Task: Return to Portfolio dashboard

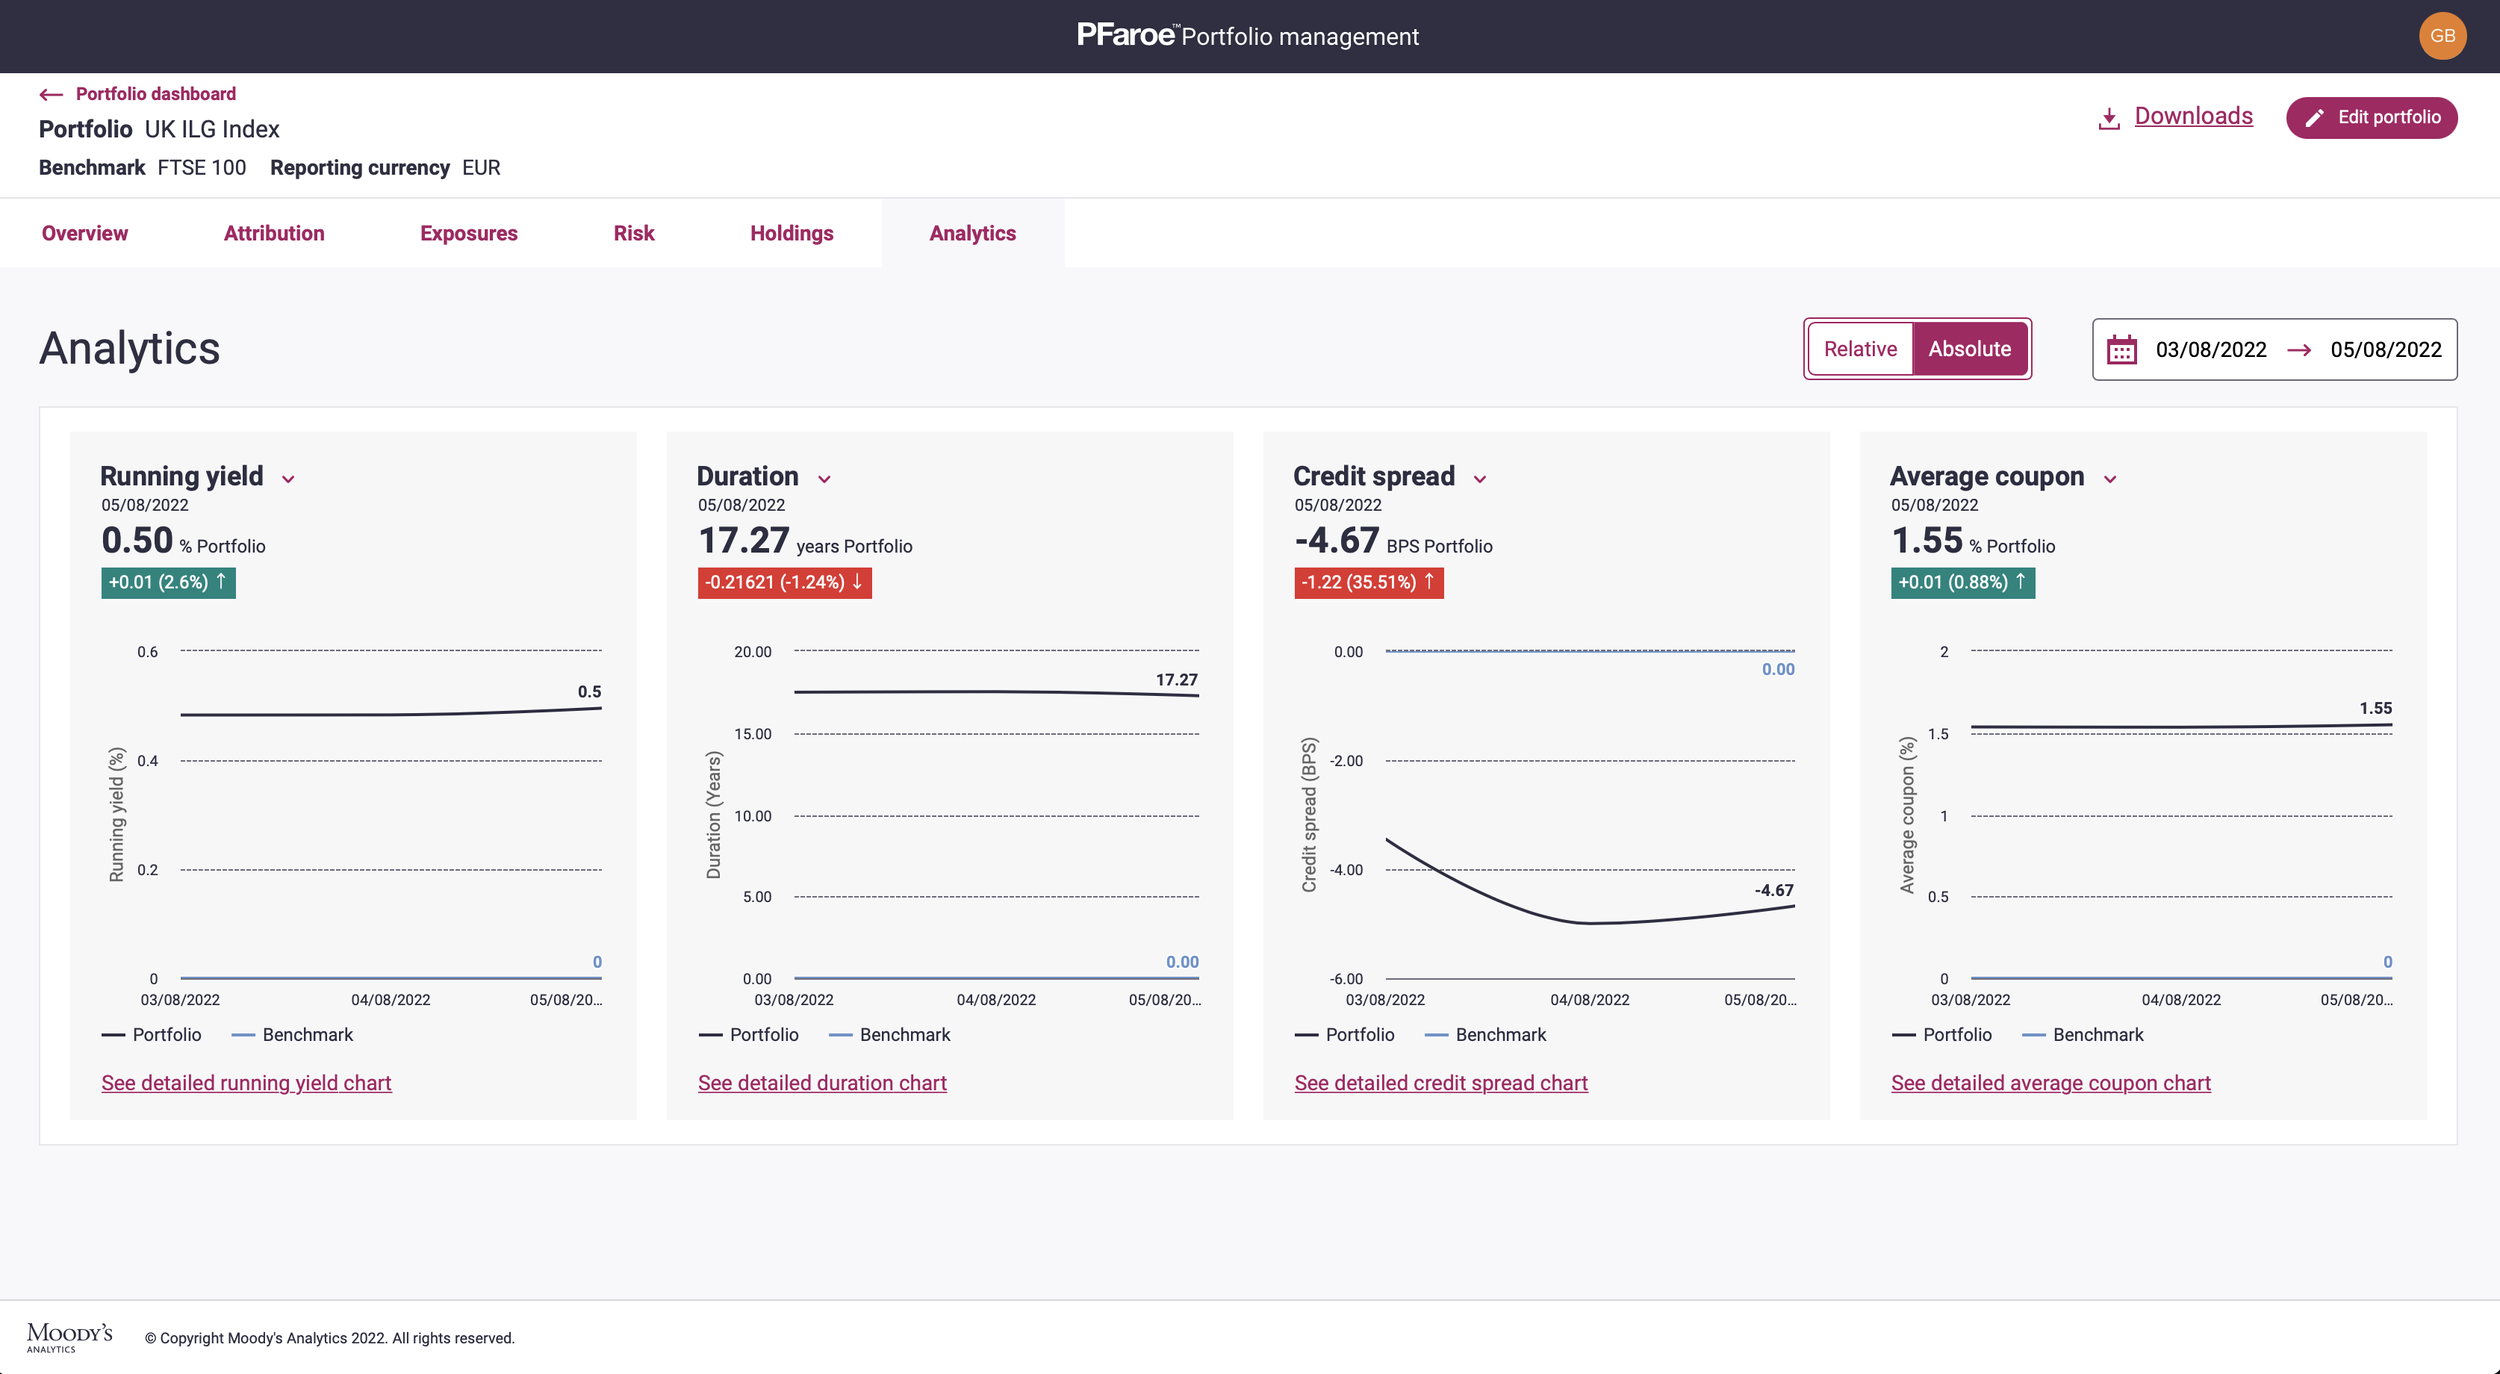Action: [156, 94]
